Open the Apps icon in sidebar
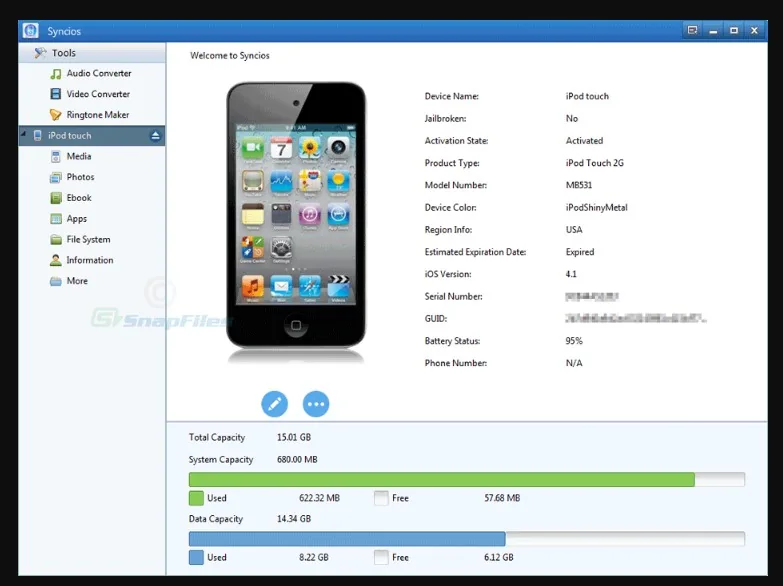The height and width of the screenshot is (586, 783). click(56, 219)
